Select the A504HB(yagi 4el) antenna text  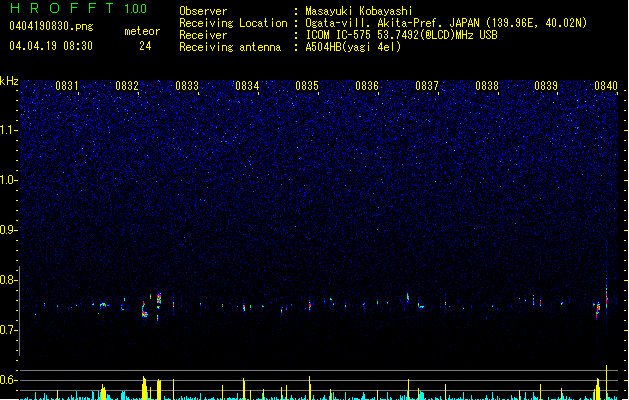pyautogui.click(x=353, y=47)
